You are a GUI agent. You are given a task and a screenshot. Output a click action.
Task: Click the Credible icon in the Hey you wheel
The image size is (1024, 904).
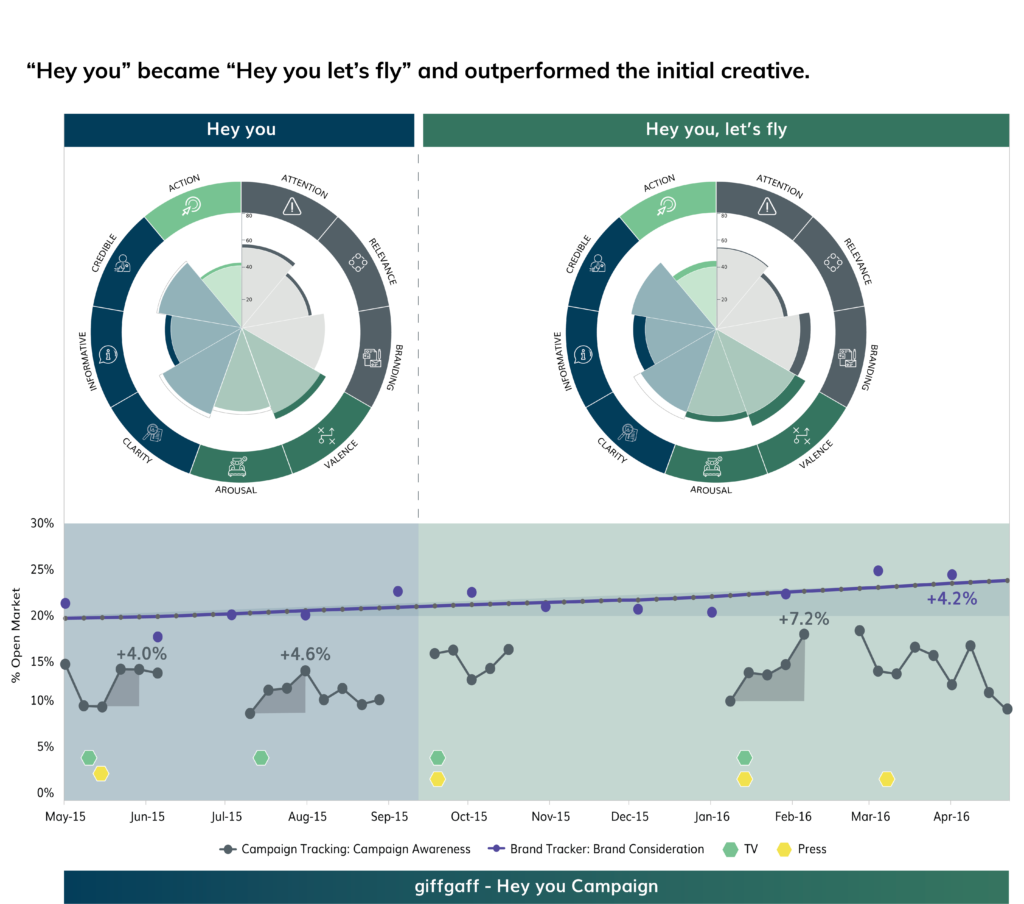[122, 263]
